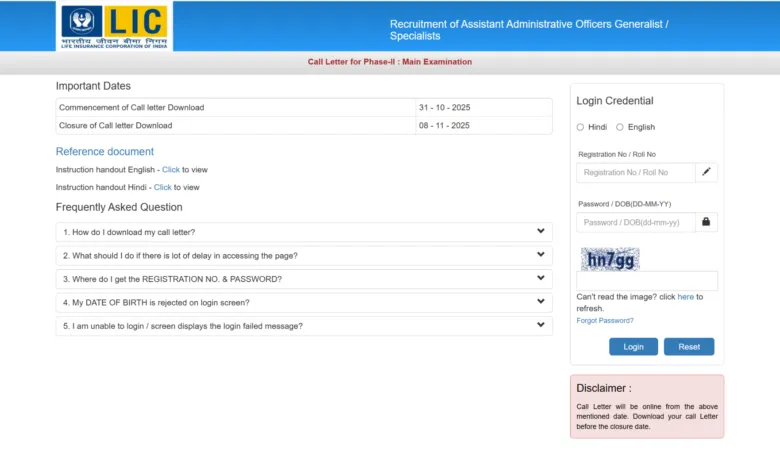Click the Reset button

[x=689, y=347]
